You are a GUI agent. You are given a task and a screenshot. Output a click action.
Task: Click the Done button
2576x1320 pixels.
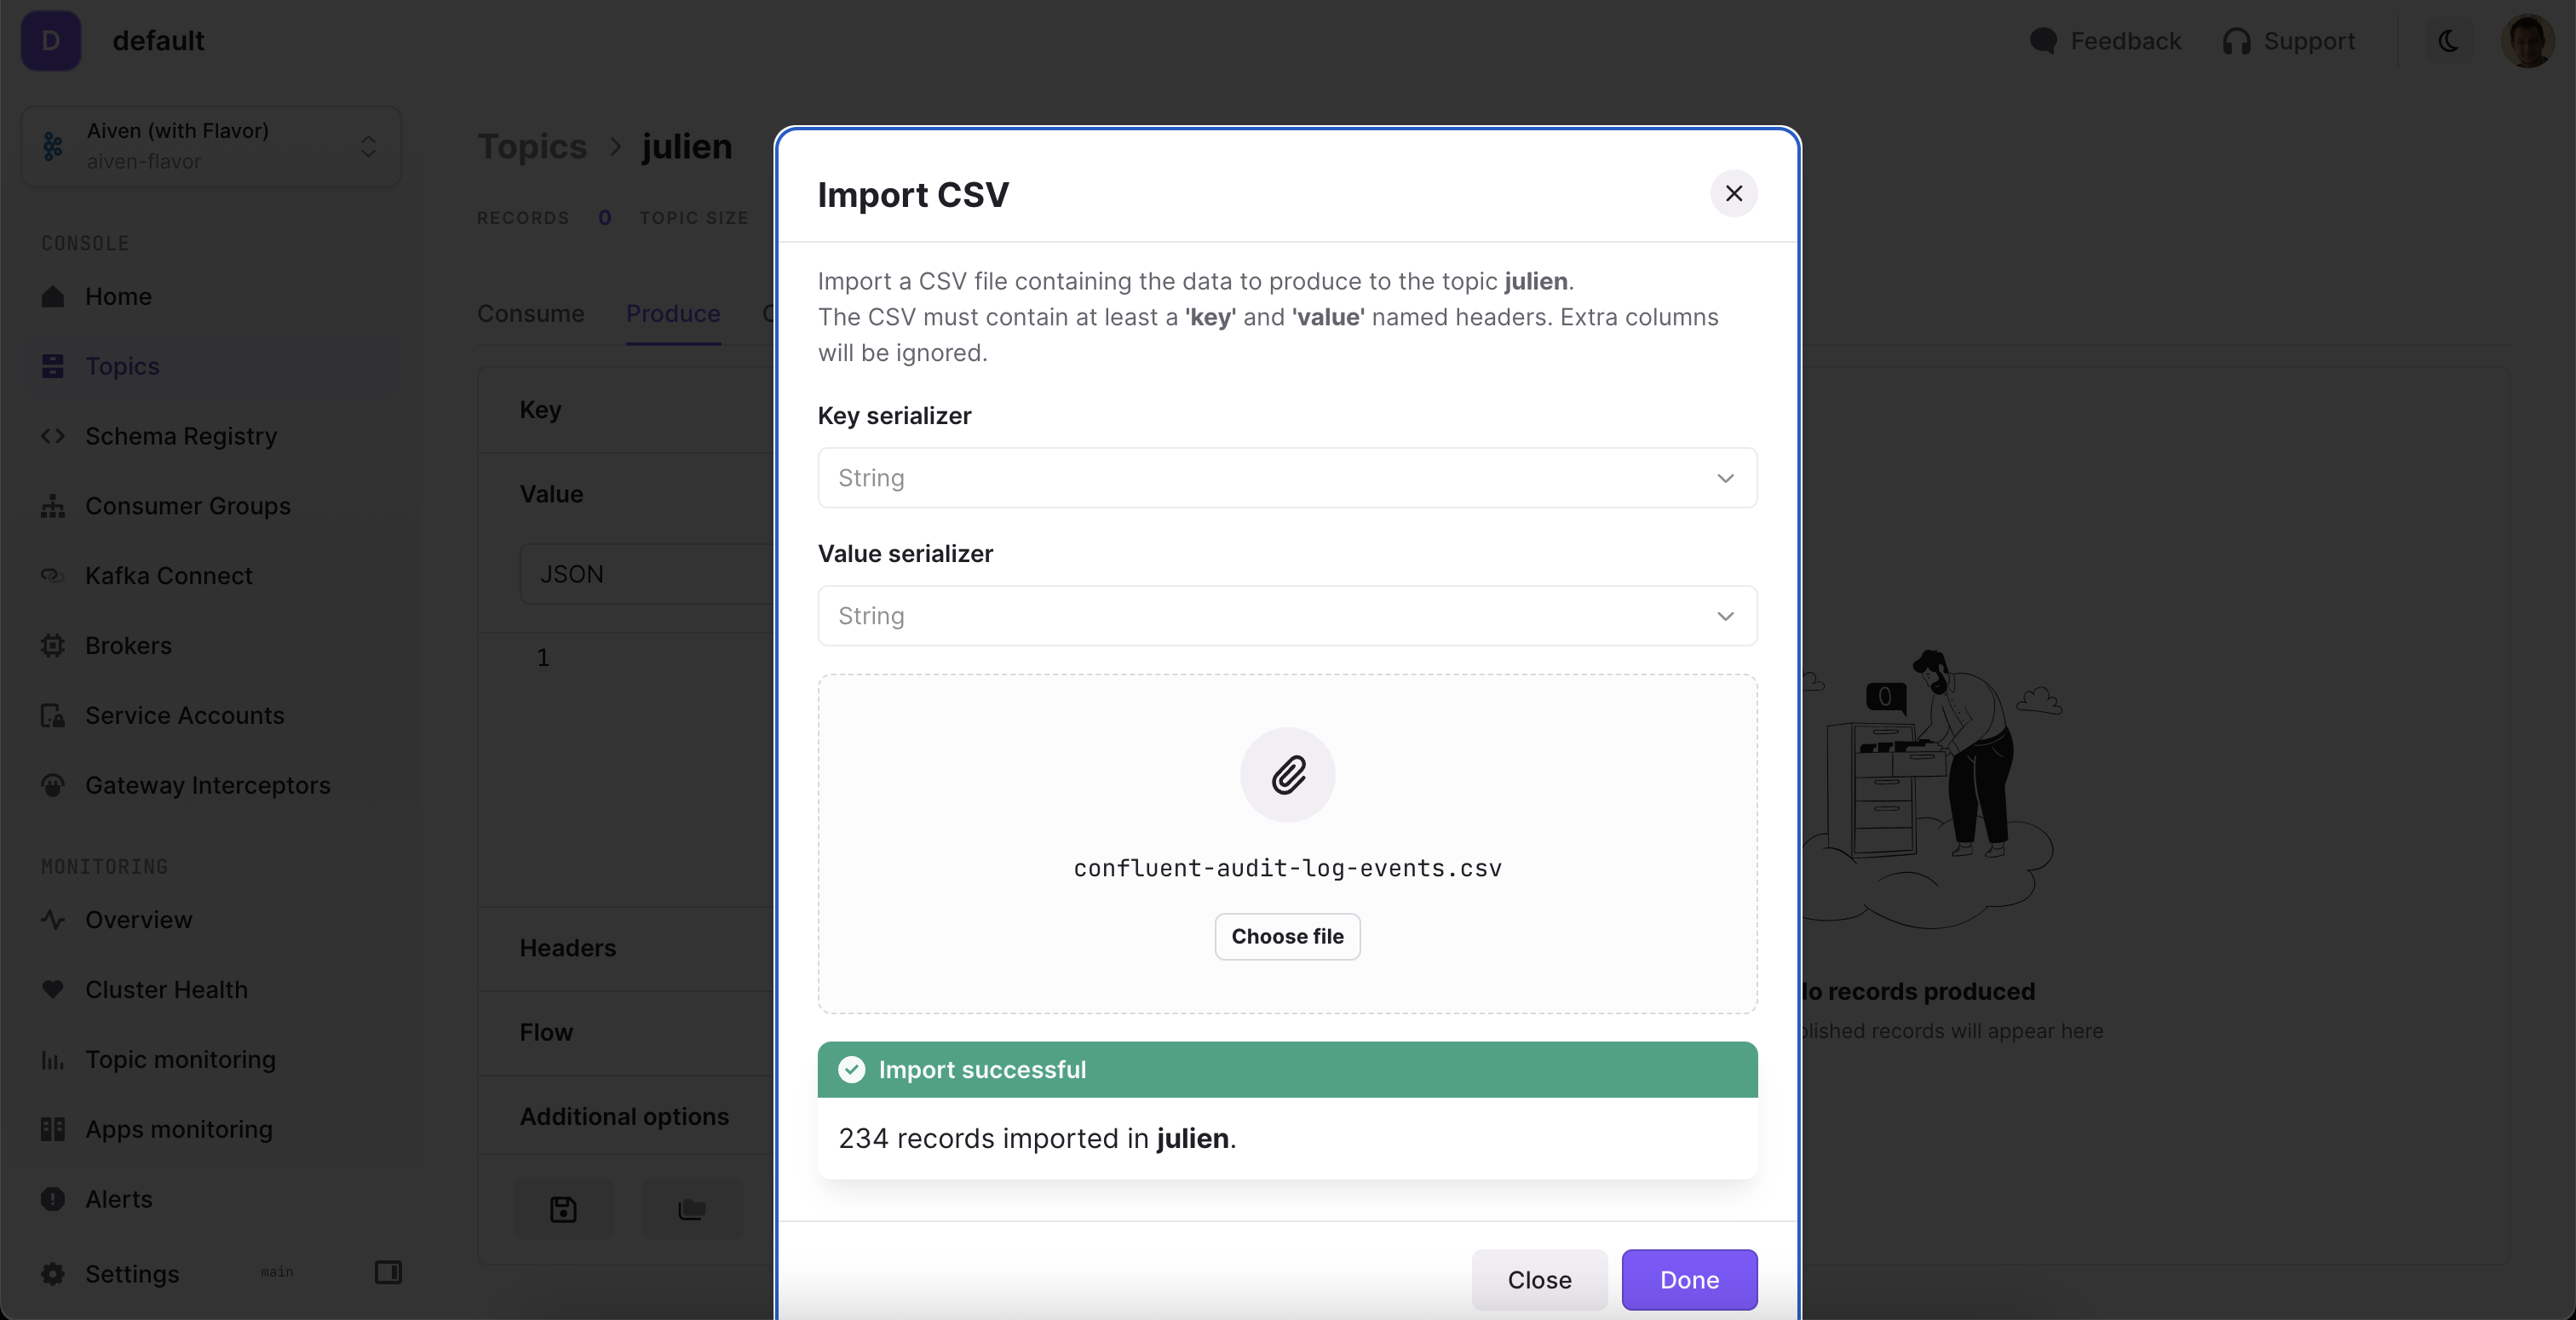tap(1688, 1280)
